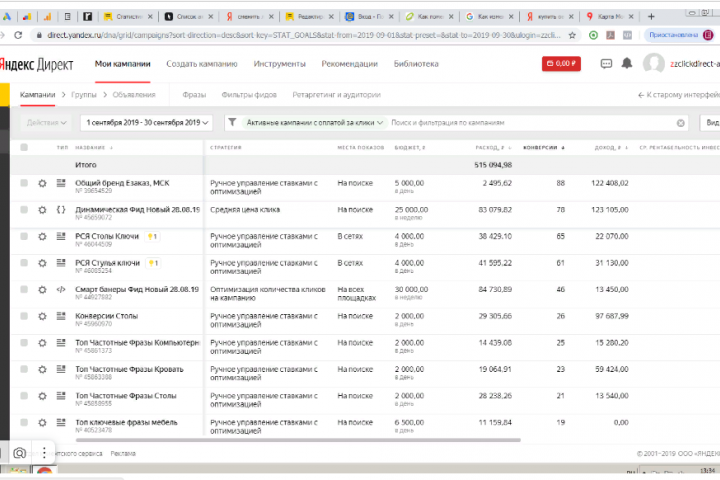
Task: Switch to the Группы tab
Action: tap(84, 95)
